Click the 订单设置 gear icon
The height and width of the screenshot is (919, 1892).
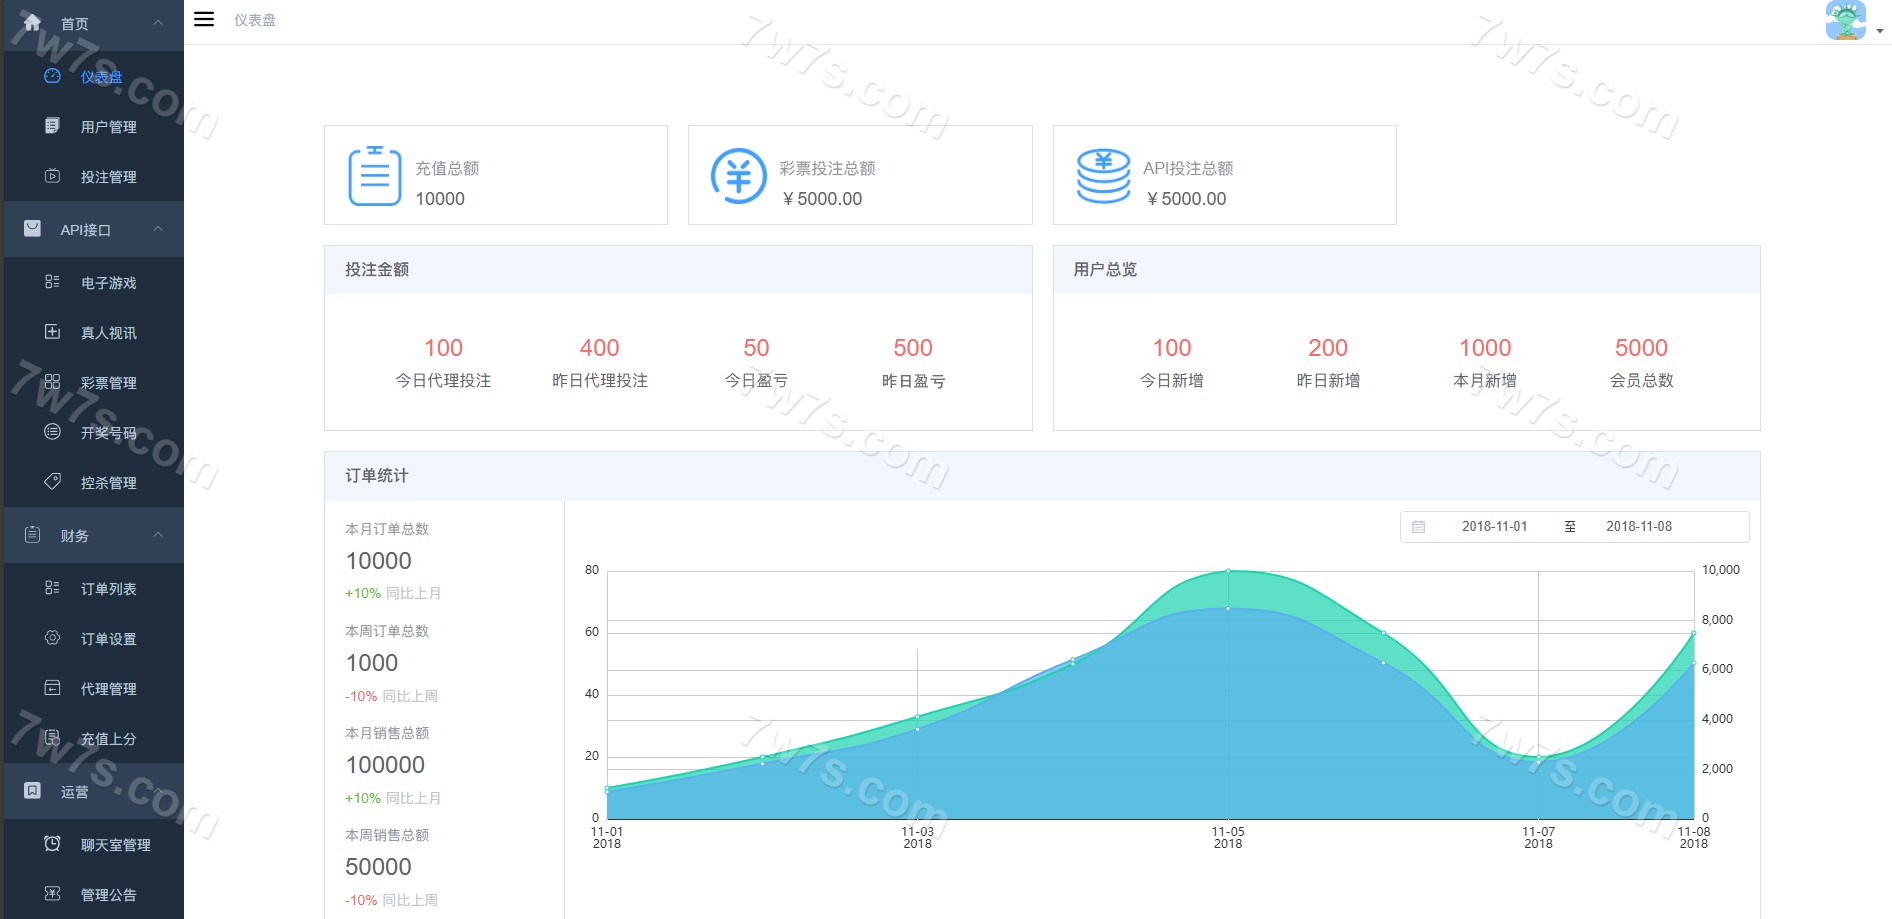52,638
